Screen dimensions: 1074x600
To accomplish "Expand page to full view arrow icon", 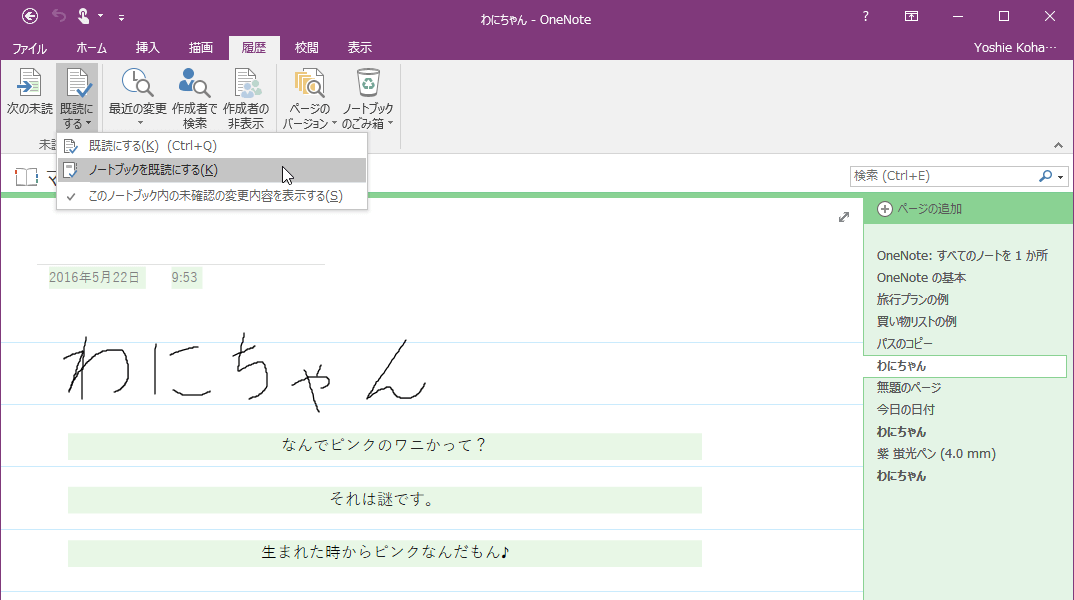I will 844,217.
